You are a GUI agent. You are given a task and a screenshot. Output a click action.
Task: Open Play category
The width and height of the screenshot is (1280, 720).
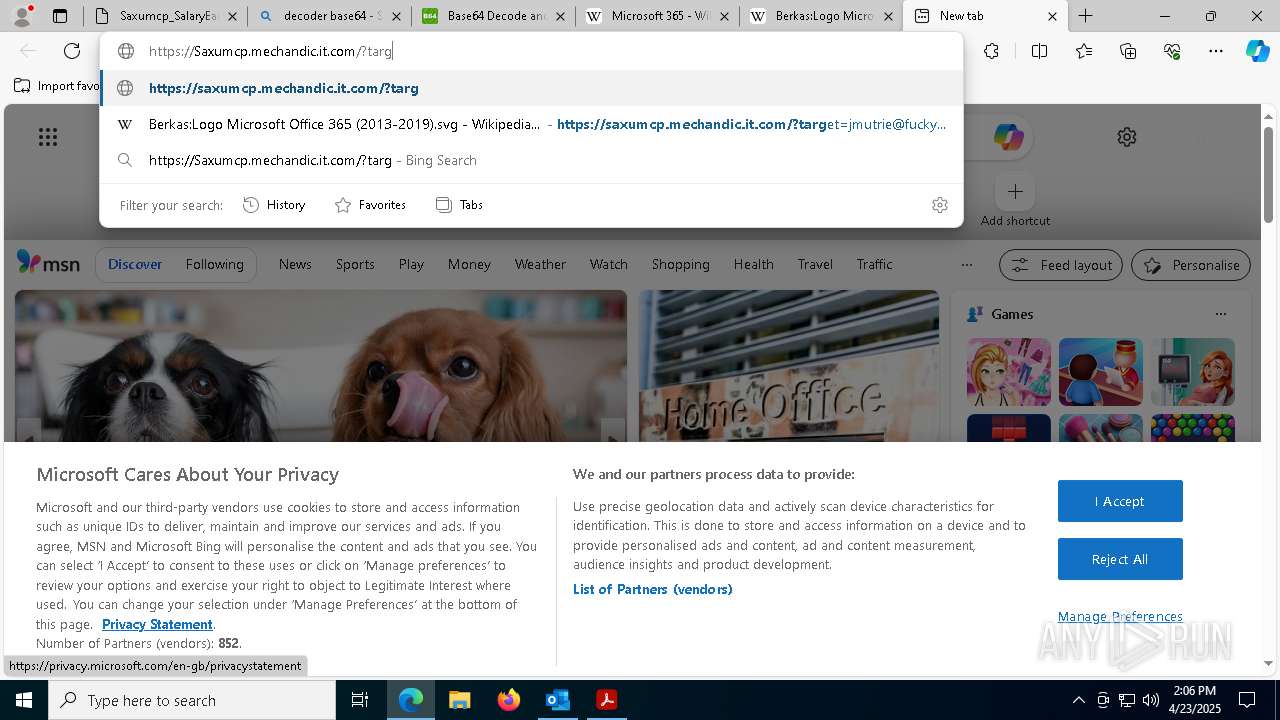coord(411,264)
